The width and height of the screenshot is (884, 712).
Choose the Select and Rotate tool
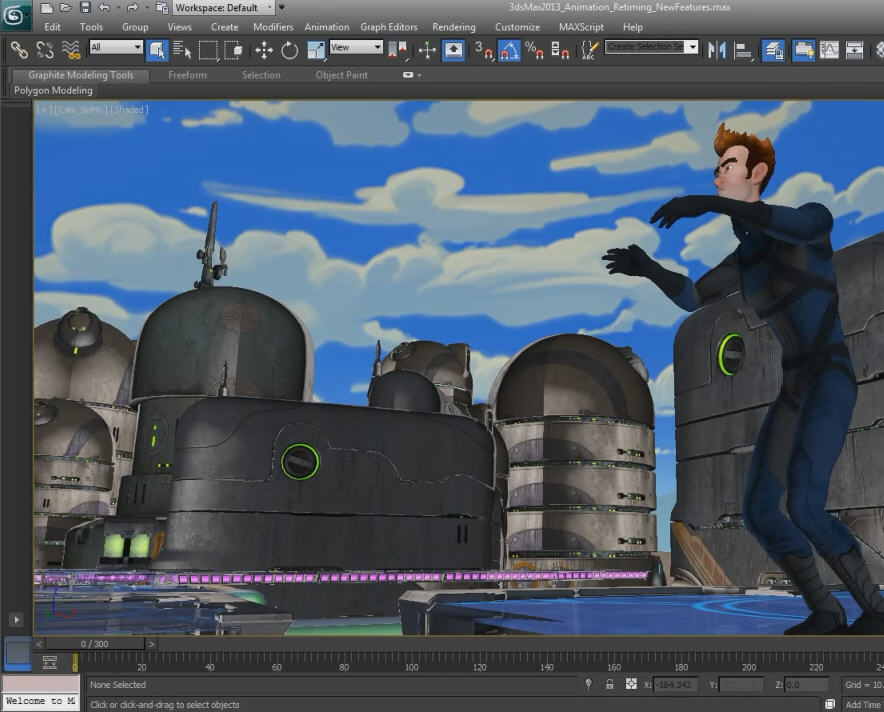[290, 49]
